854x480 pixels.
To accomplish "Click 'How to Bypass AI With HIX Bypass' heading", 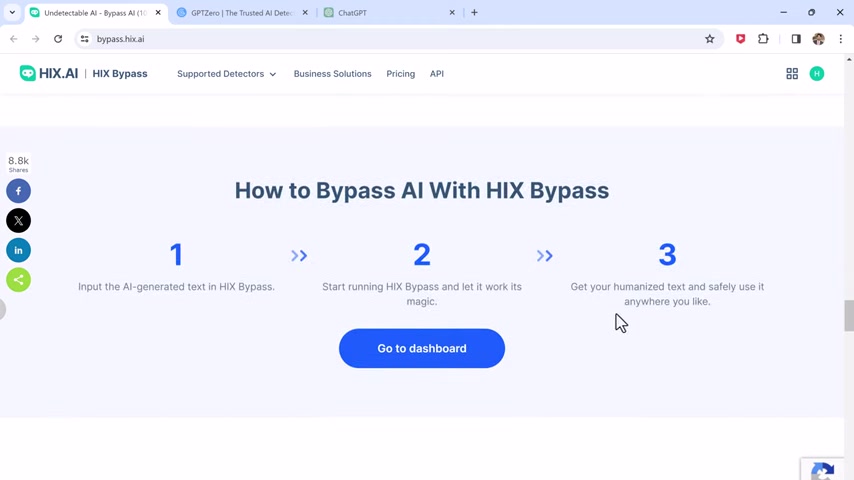I will (x=422, y=190).
